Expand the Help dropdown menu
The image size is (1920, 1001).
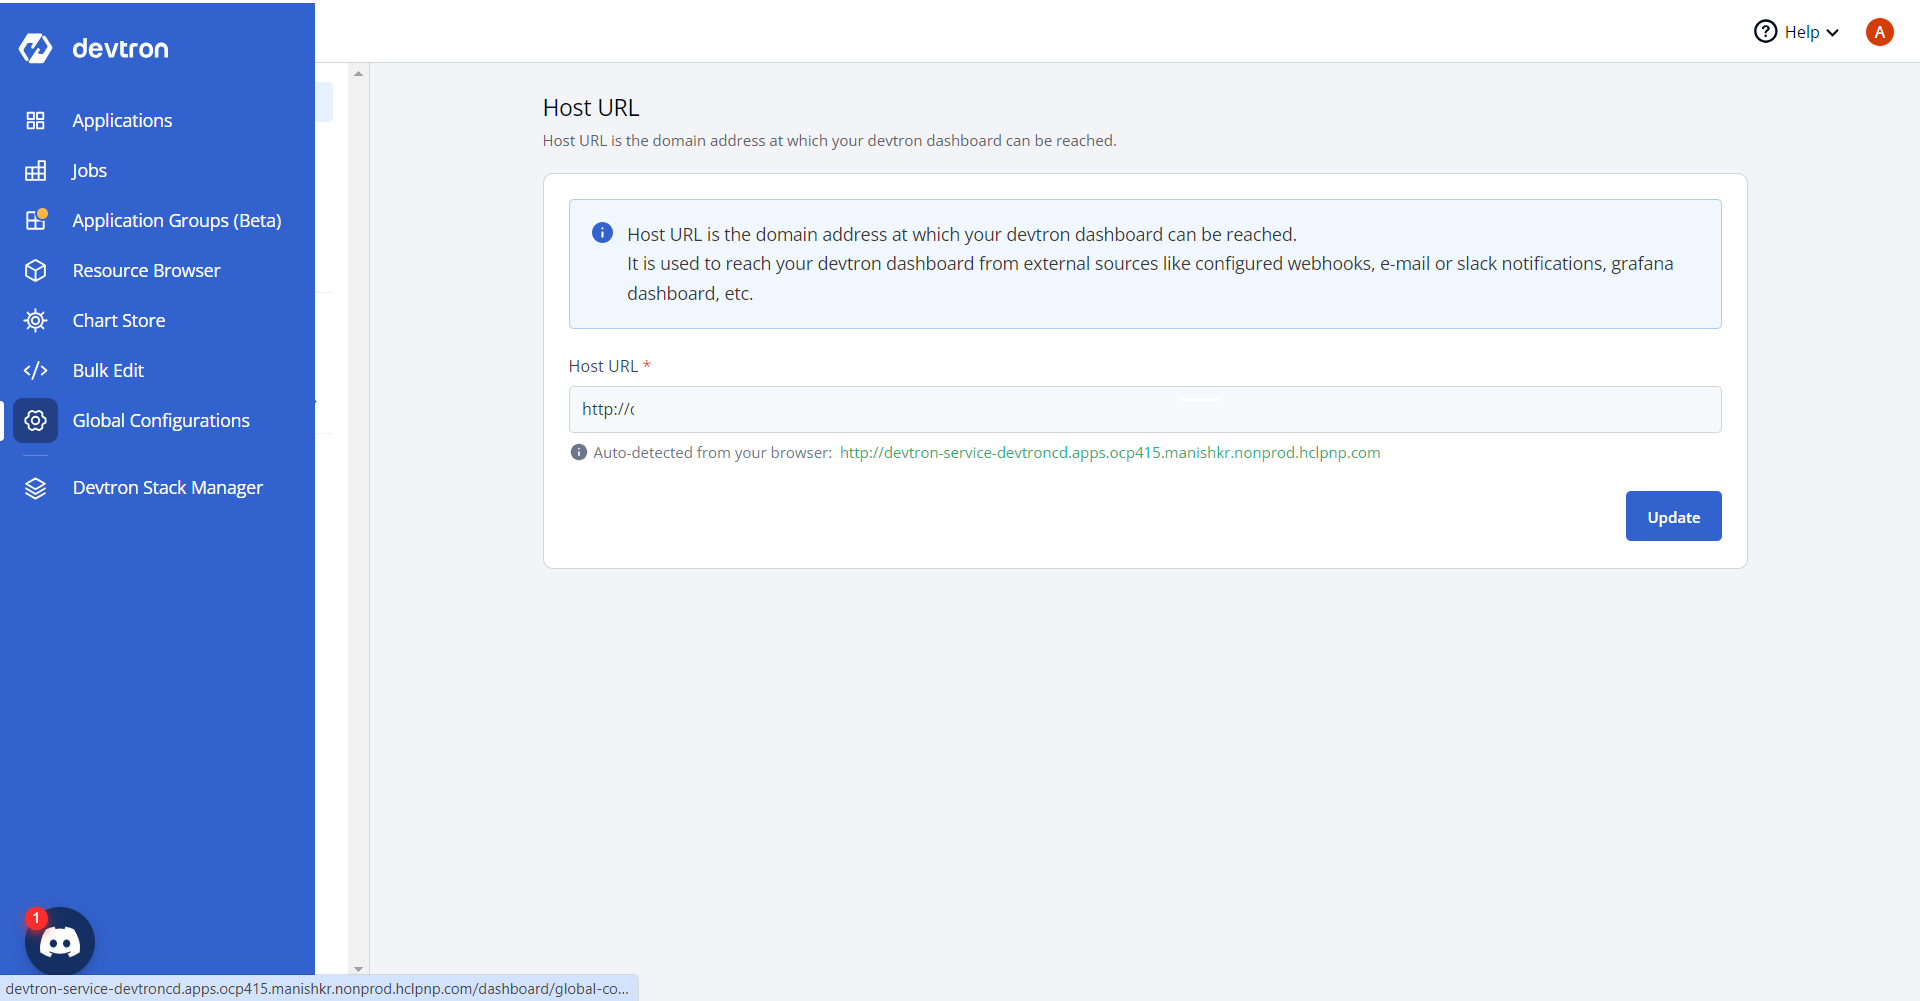1797,32
